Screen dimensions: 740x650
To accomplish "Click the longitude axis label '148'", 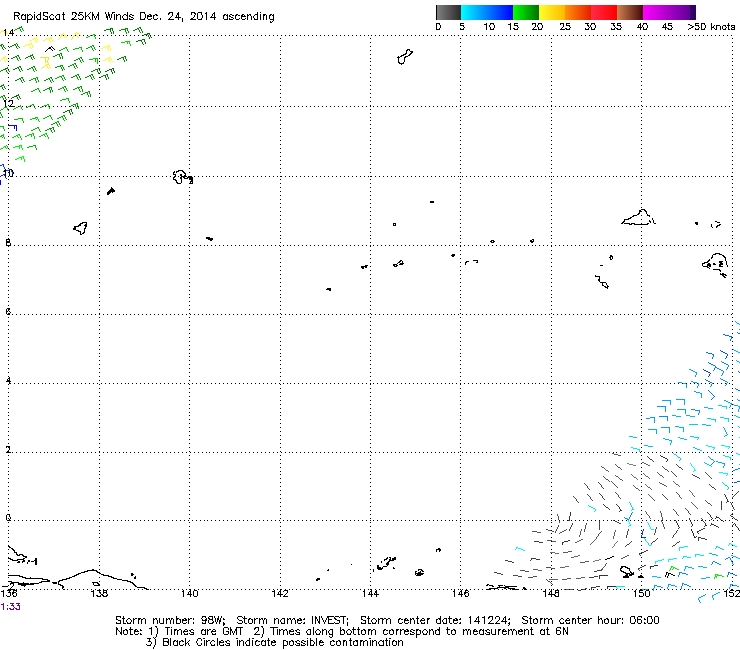I will coord(551,594).
